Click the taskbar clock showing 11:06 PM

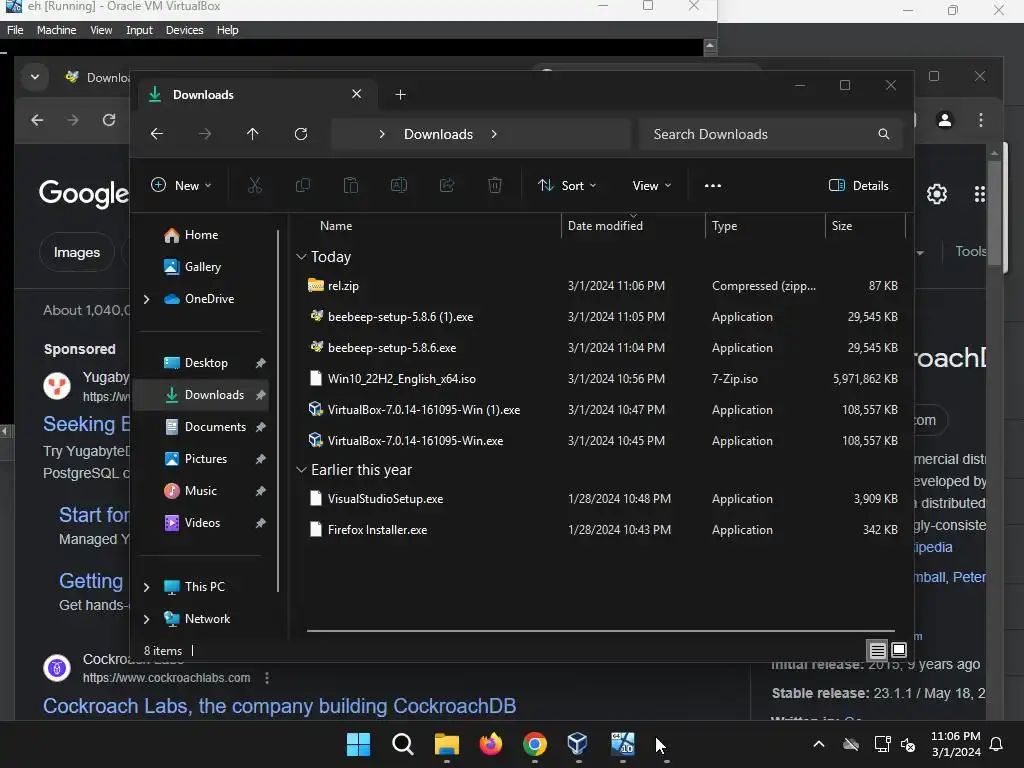click(x=955, y=744)
